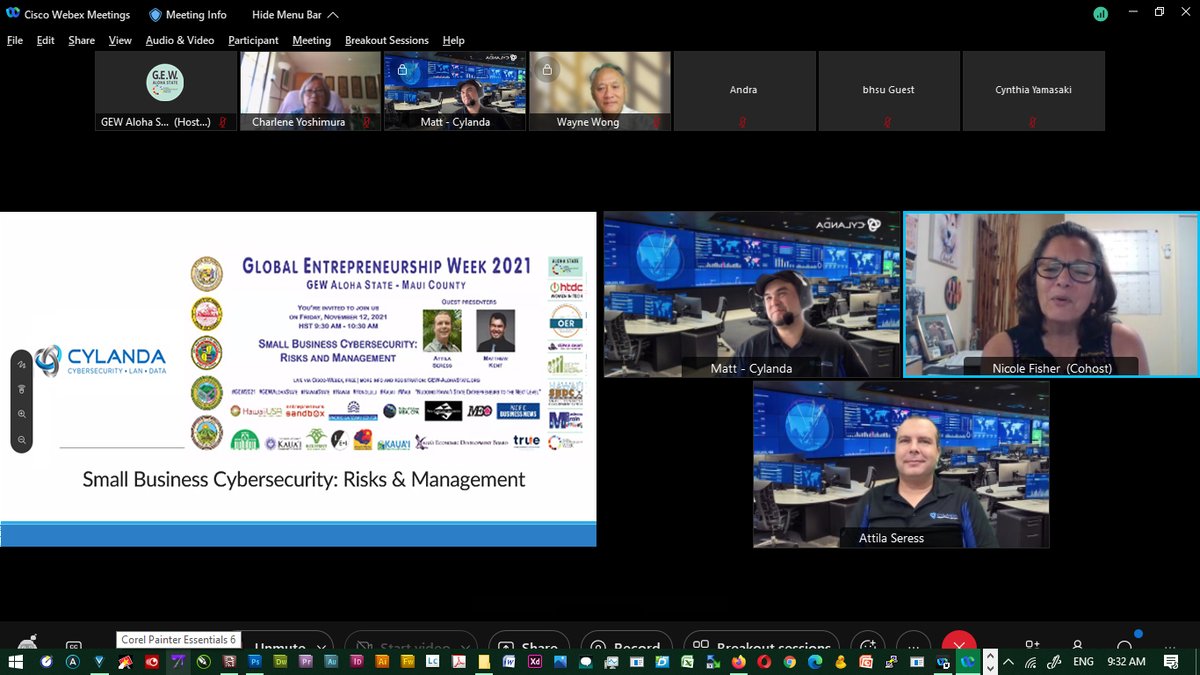
Task: Click the remote control icon in share toolbar
Action: (22, 389)
